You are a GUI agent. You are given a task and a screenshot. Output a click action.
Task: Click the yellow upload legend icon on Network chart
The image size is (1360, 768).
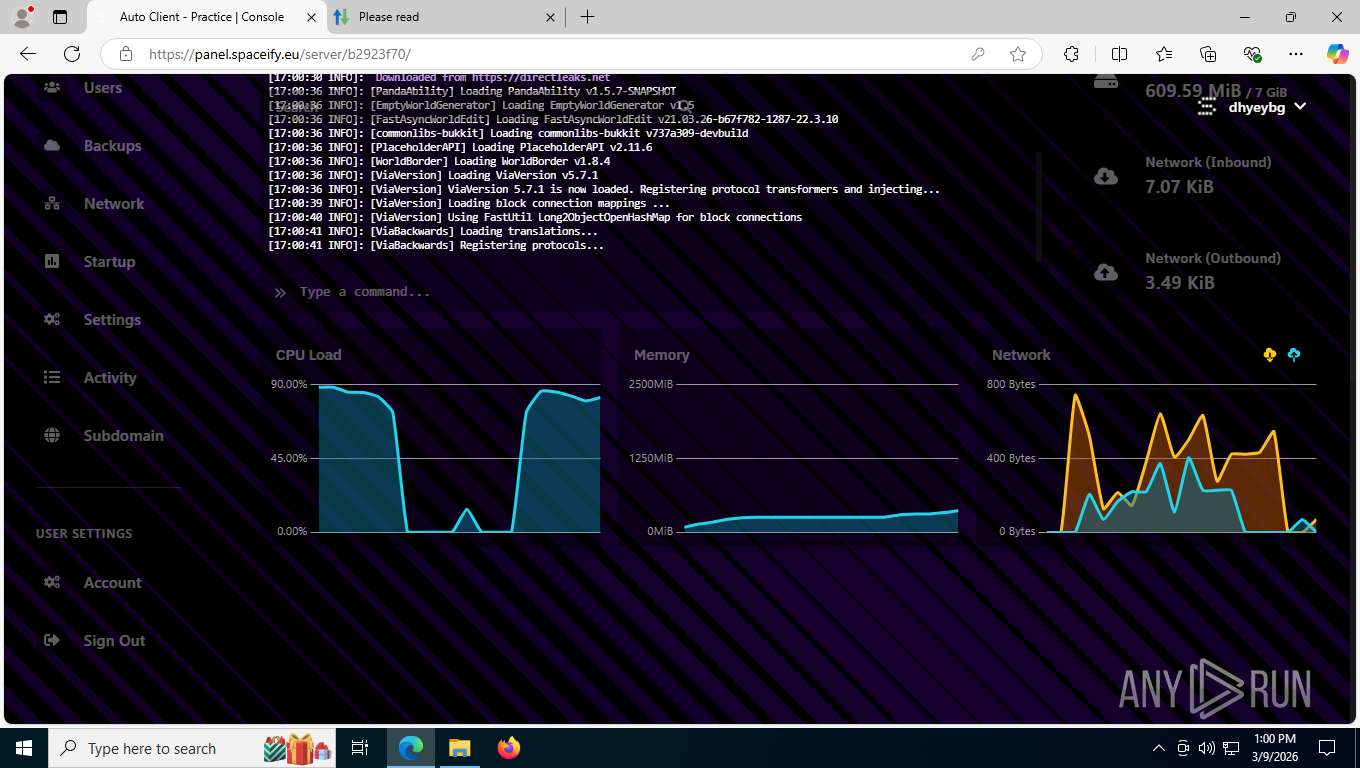1270,355
